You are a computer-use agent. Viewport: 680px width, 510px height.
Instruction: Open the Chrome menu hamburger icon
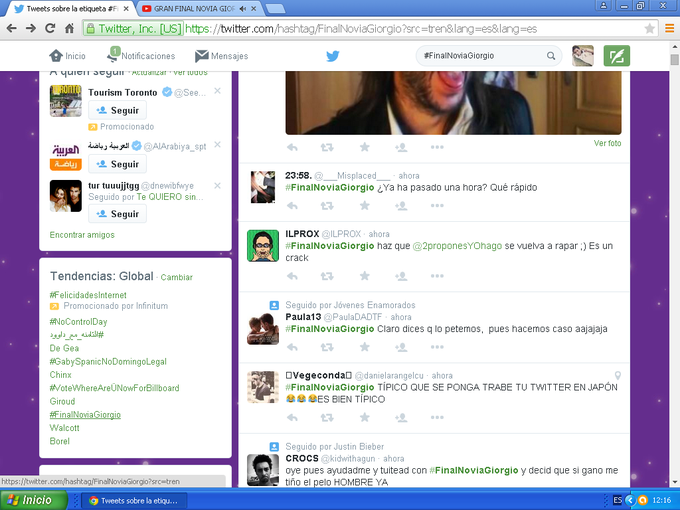[x=669, y=29]
